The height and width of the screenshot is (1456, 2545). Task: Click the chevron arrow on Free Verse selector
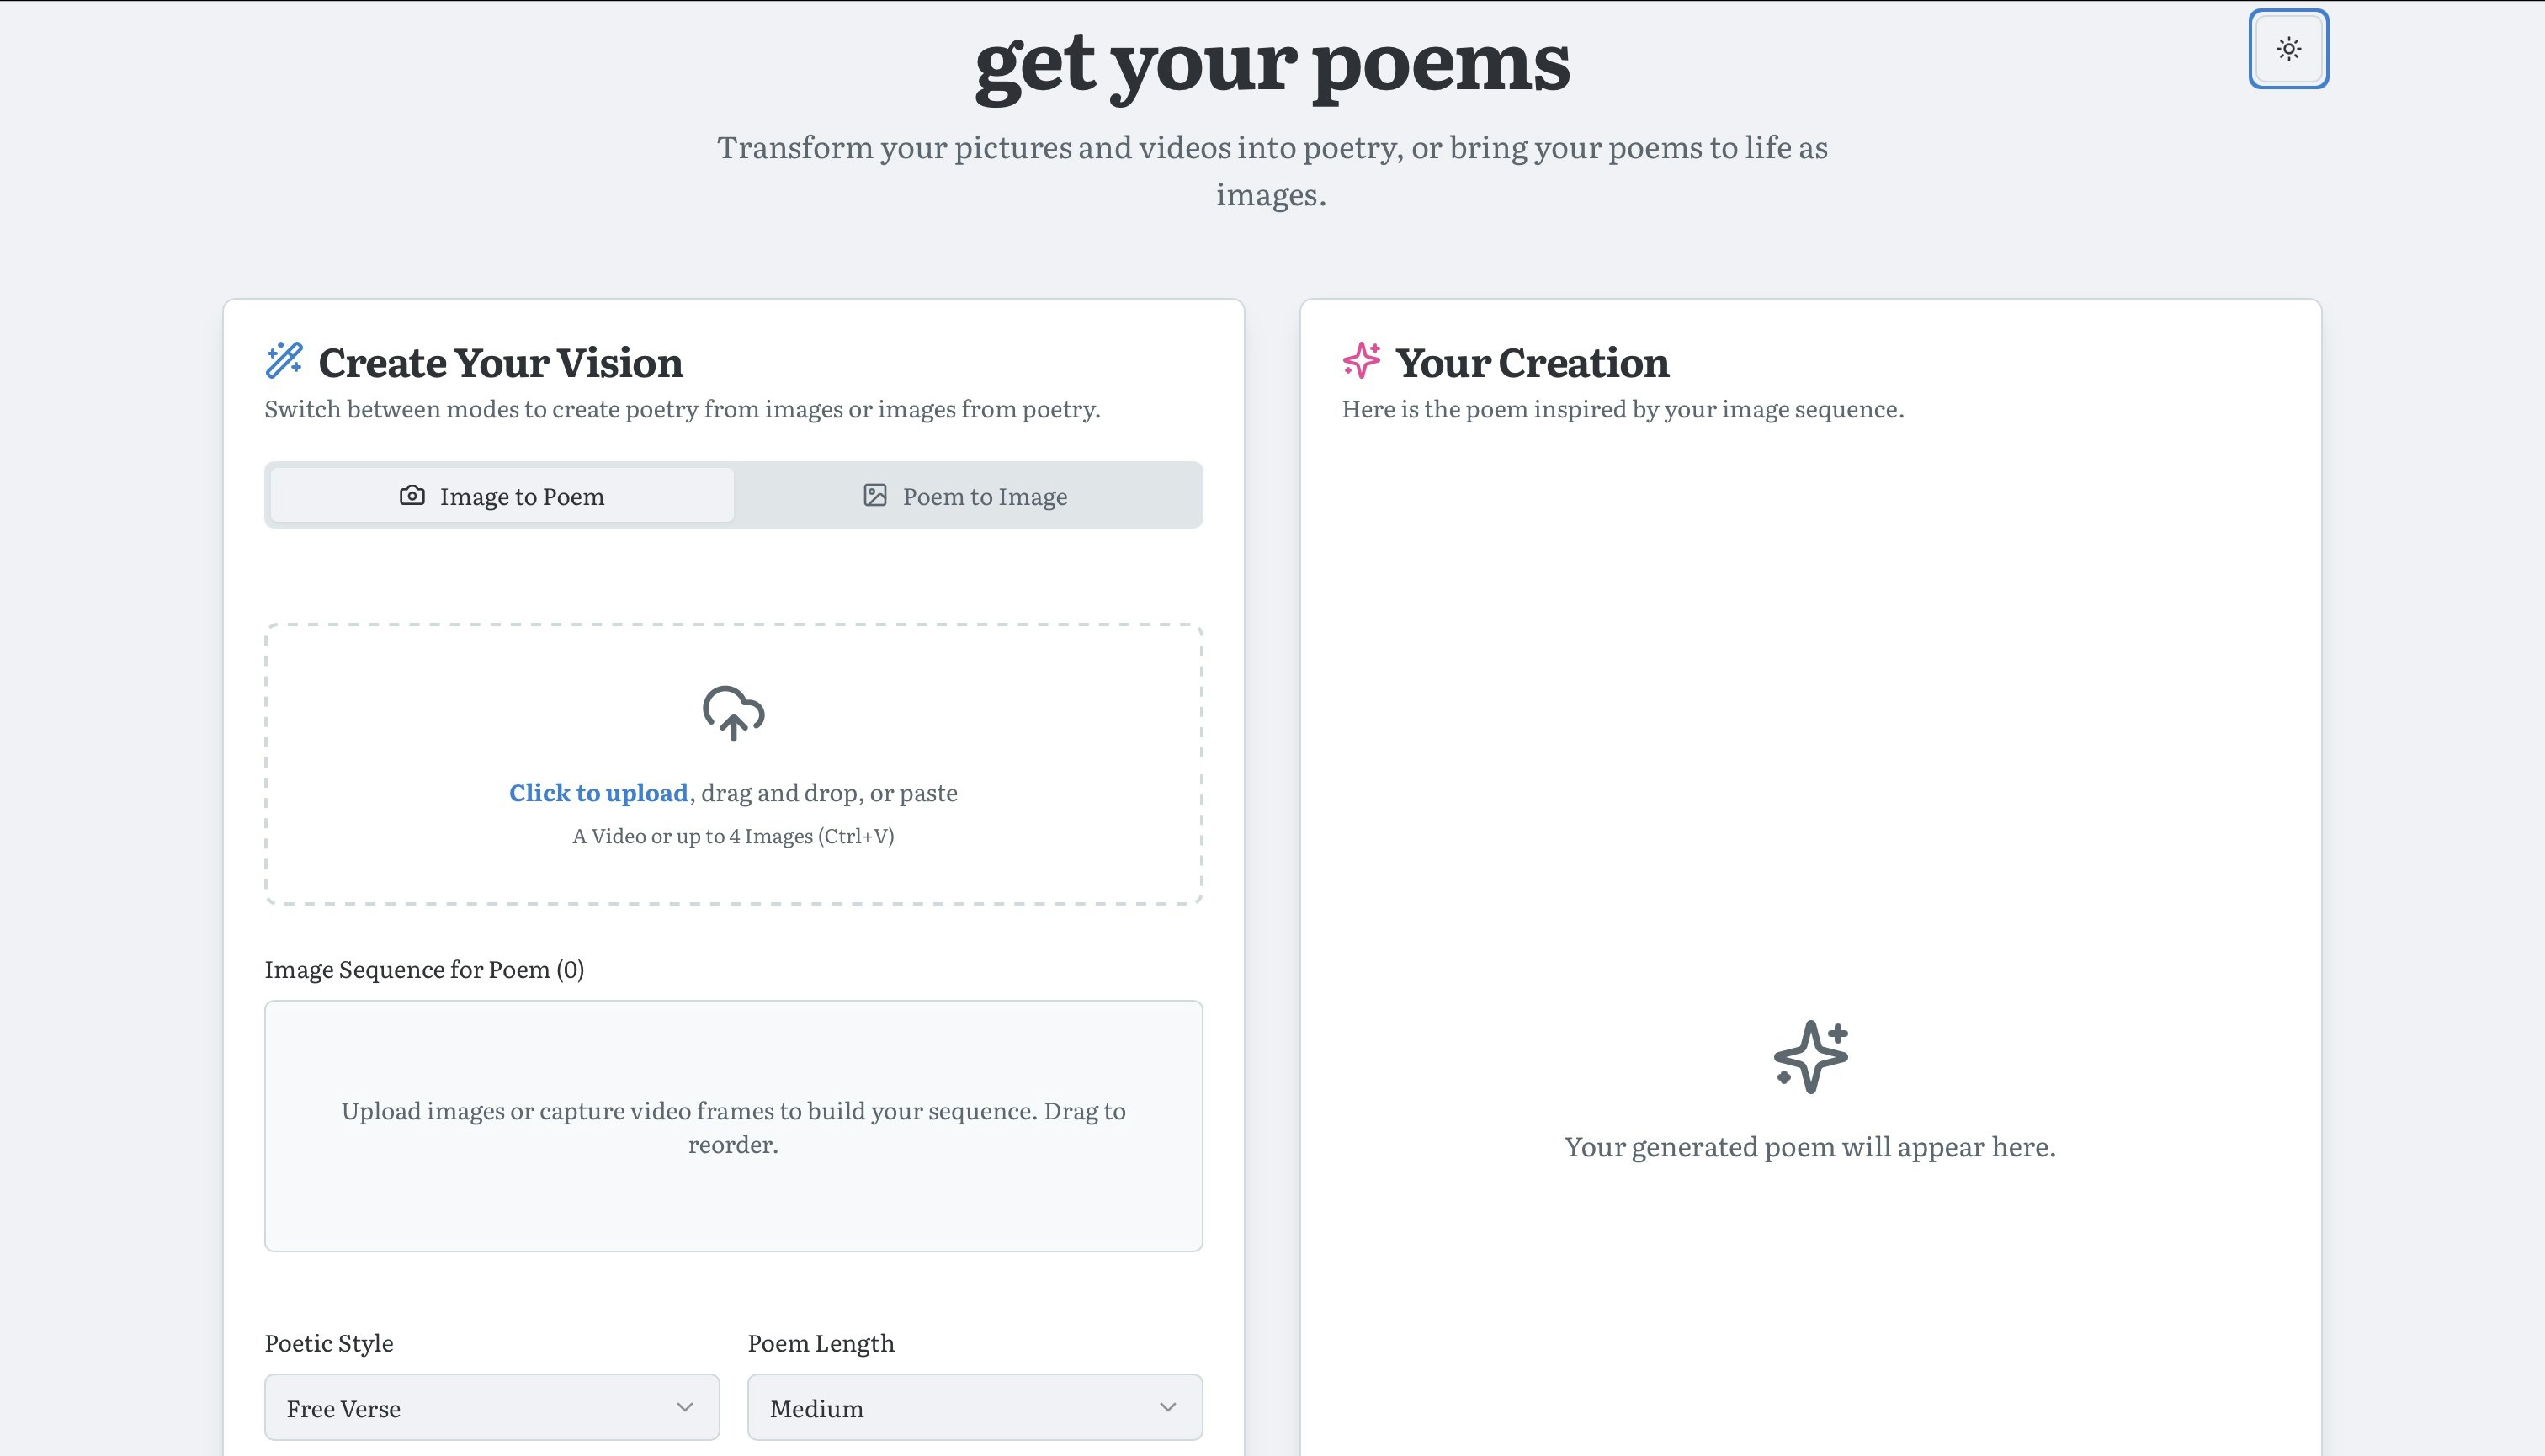click(x=685, y=1407)
